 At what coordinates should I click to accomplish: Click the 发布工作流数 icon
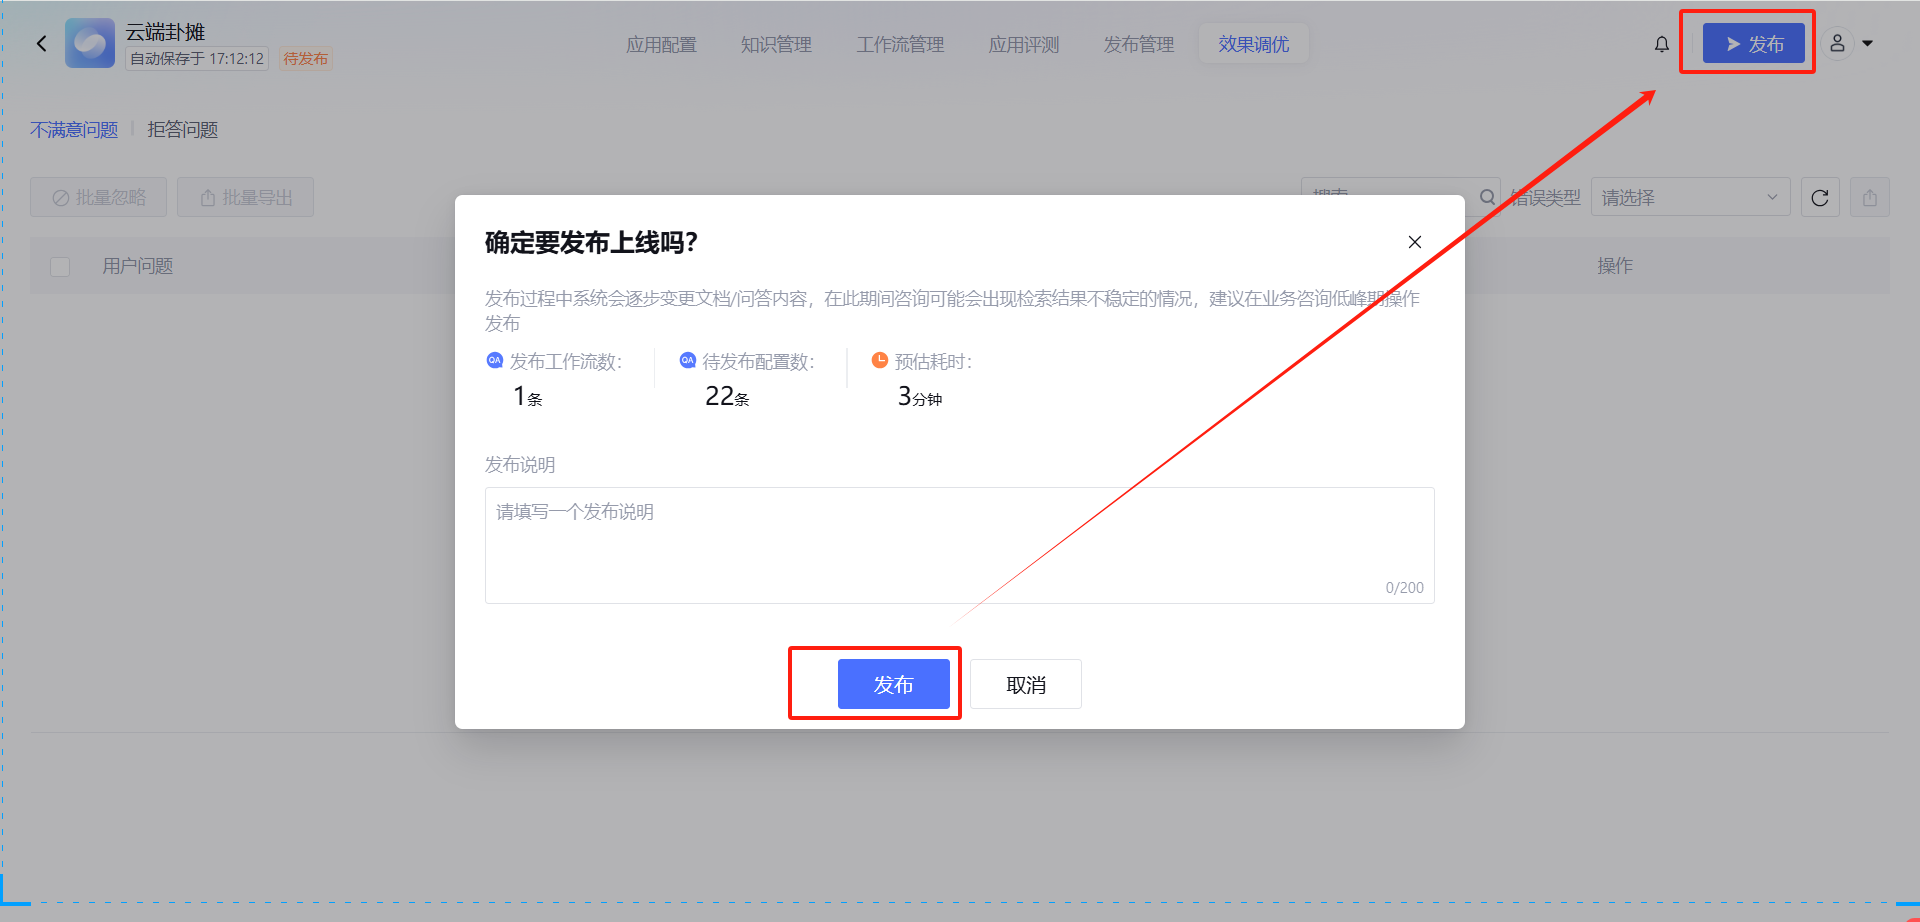495,361
